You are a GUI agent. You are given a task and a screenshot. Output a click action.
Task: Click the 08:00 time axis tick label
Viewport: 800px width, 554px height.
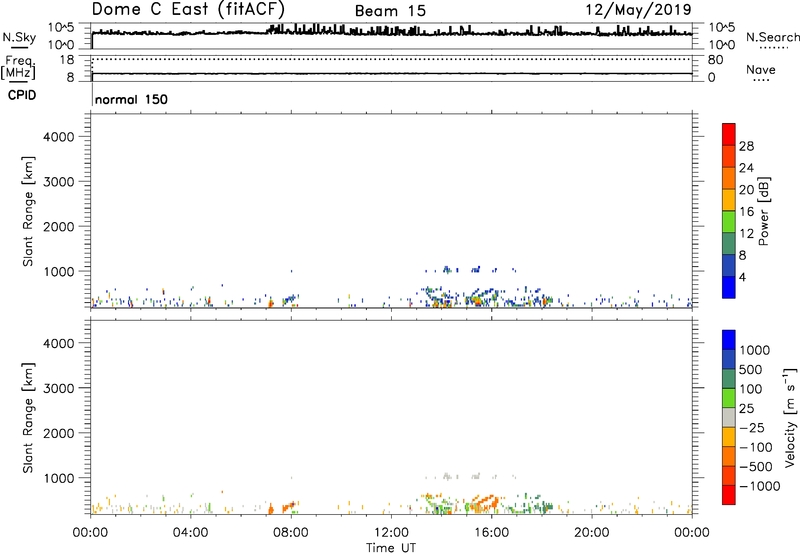(x=290, y=533)
